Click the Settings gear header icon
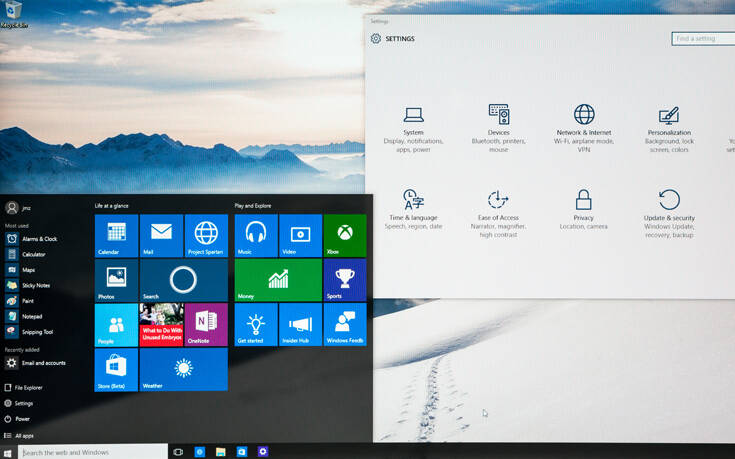This screenshot has height=459, width=735. click(375, 38)
